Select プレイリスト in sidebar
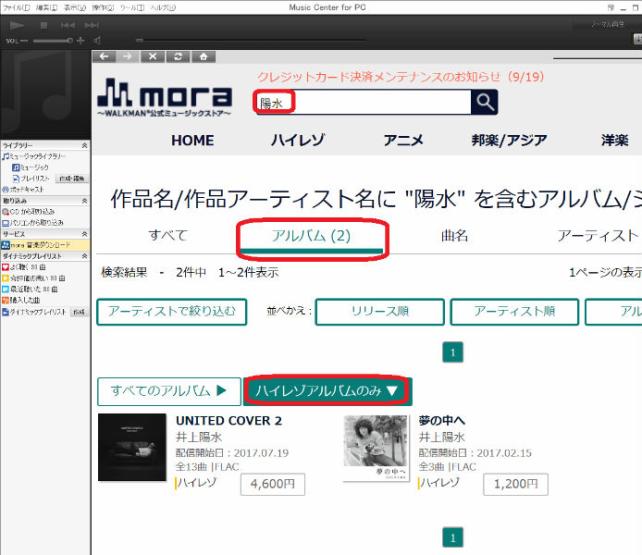 (31, 178)
